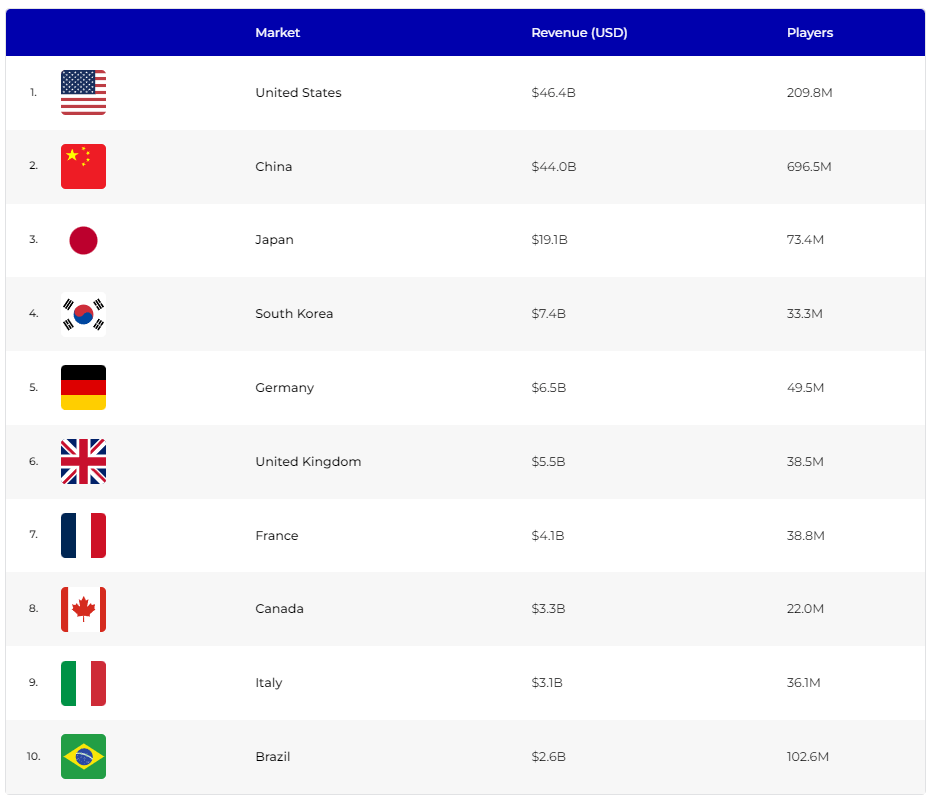Click Japan's 73.4M players value

[x=806, y=240]
